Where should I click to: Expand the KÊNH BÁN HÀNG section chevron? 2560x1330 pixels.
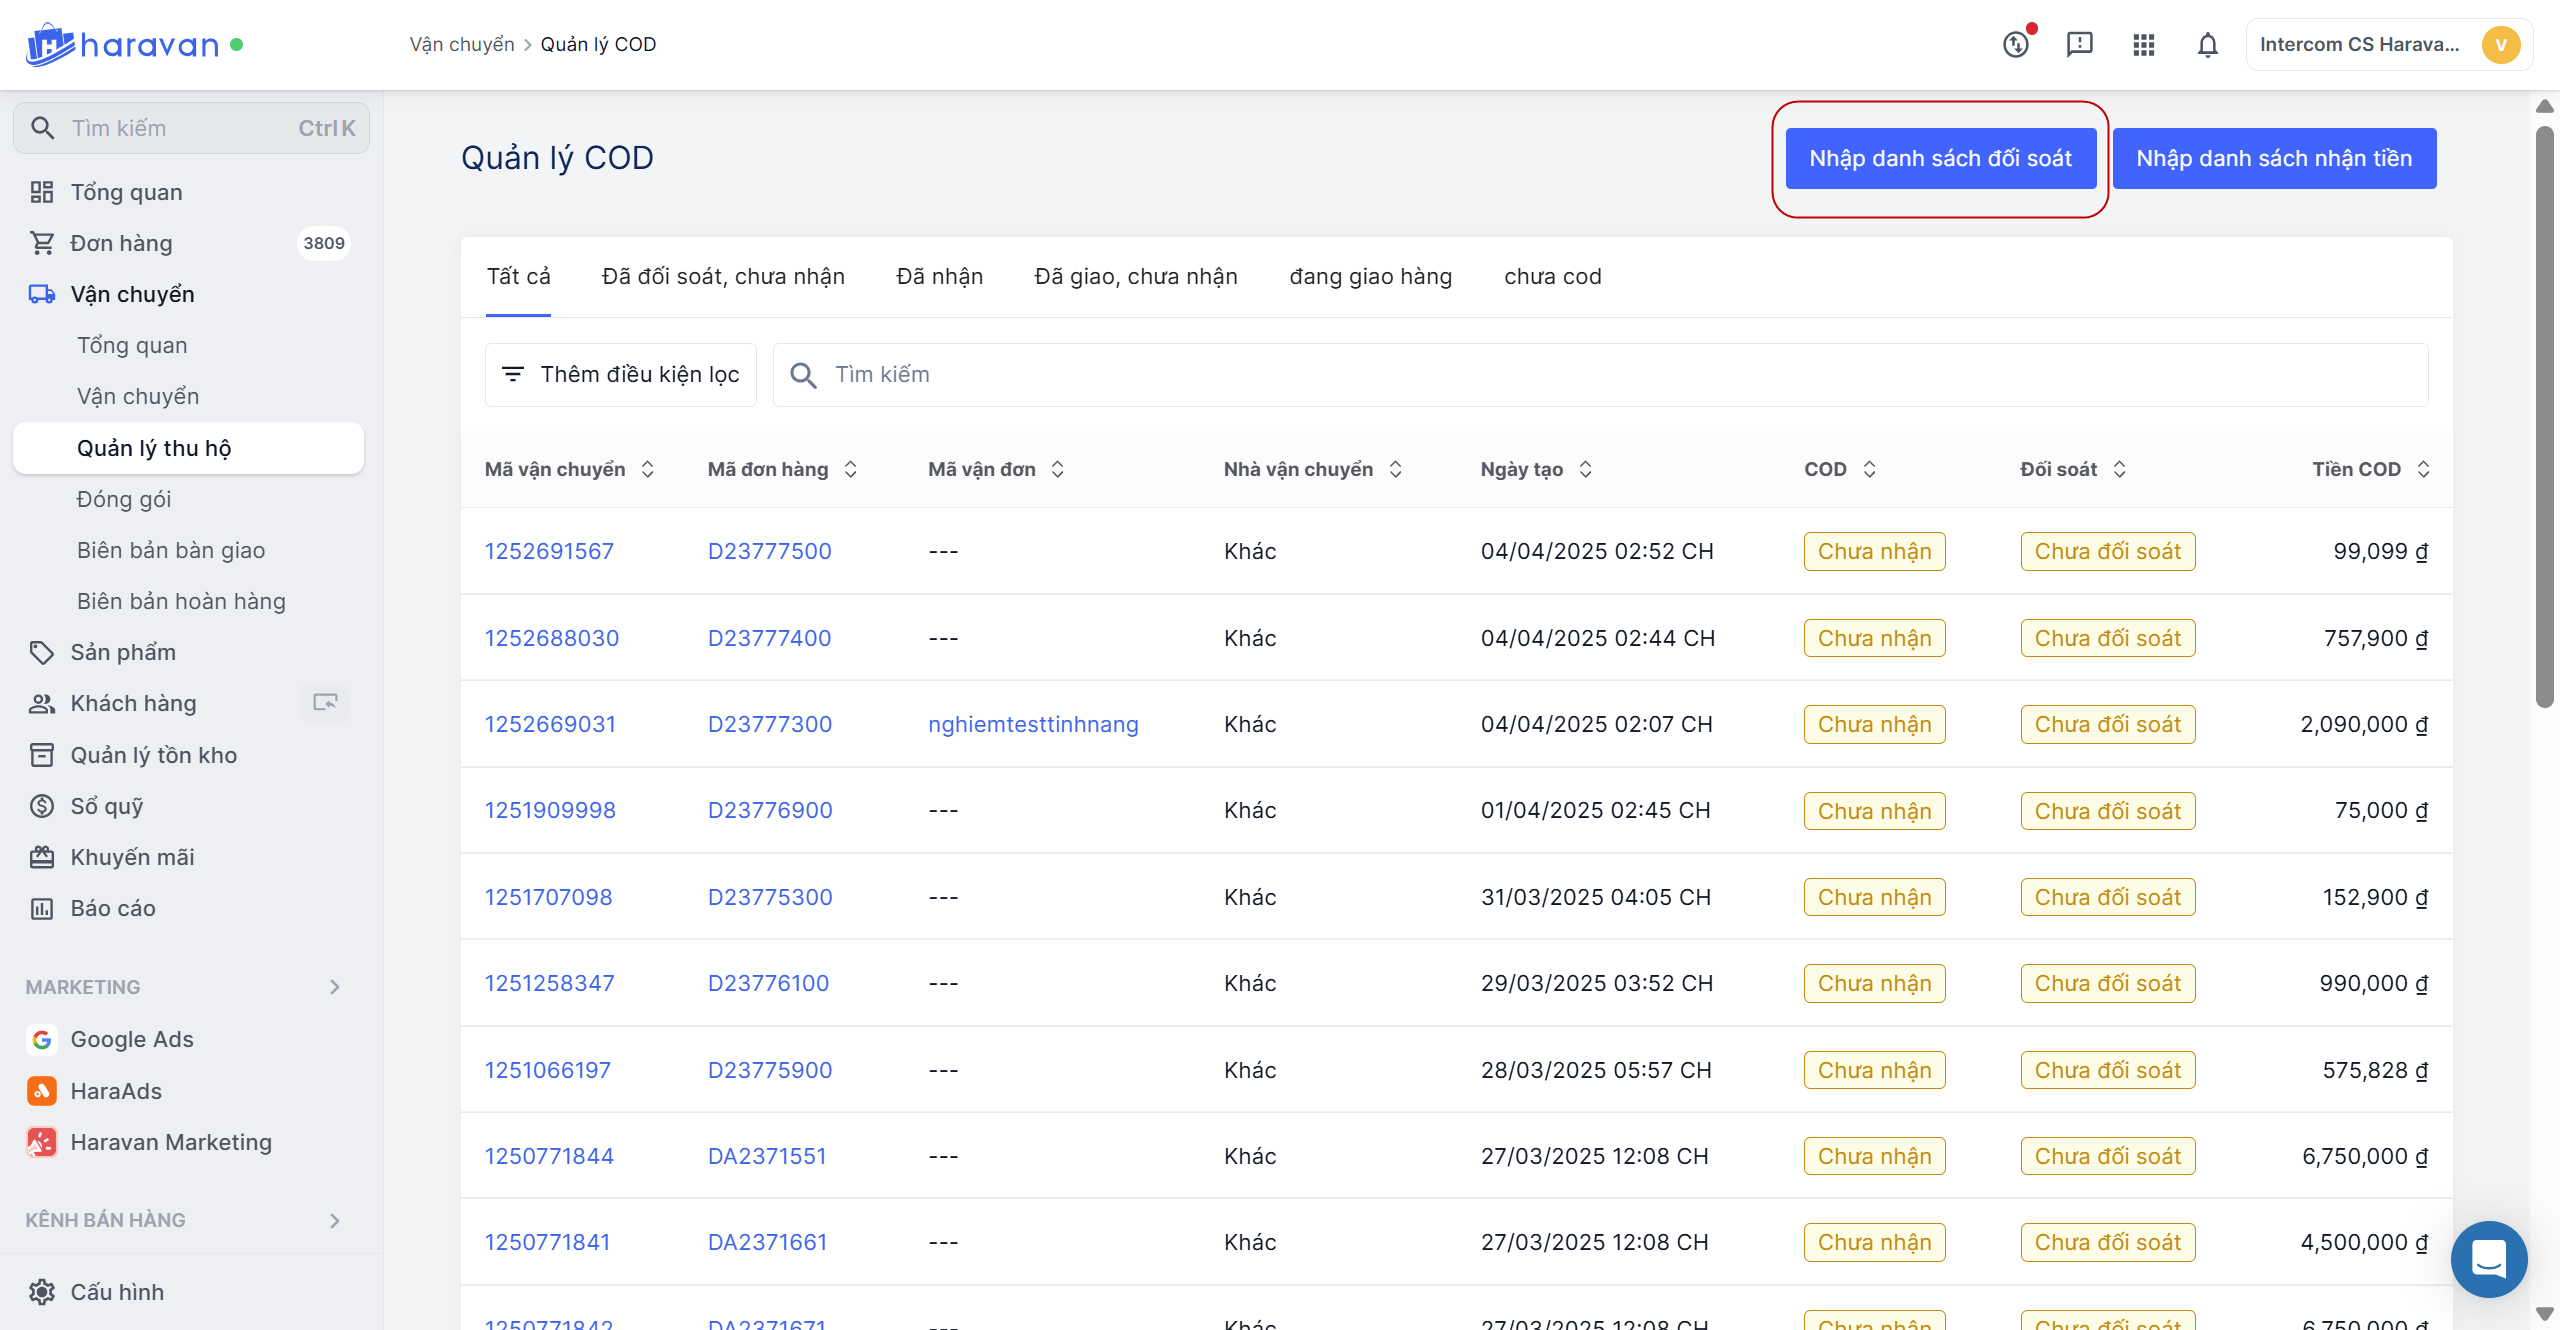pyautogui.click(x=335, y=1220)
